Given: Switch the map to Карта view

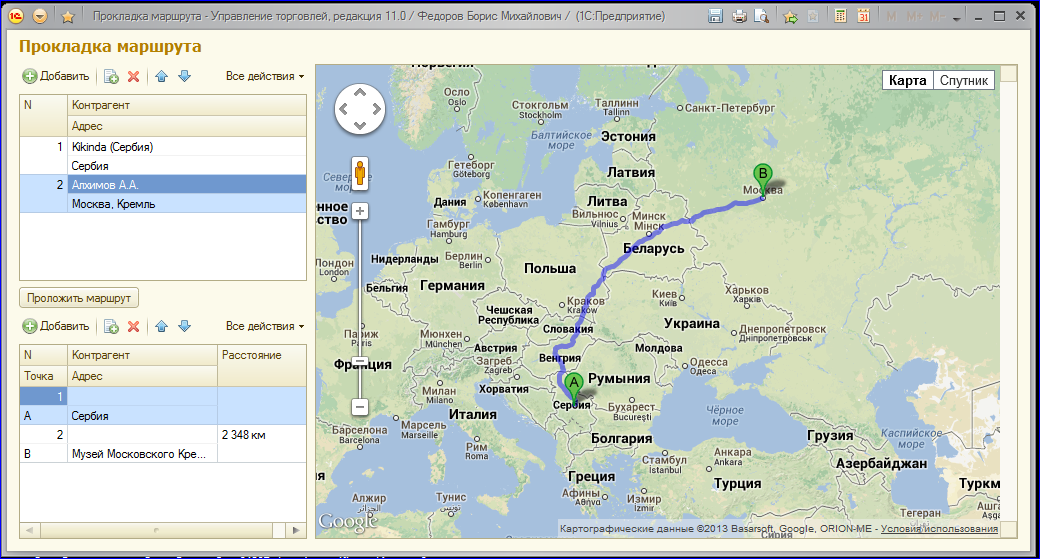Looking at the screenshot, I should tap(907, 80).
